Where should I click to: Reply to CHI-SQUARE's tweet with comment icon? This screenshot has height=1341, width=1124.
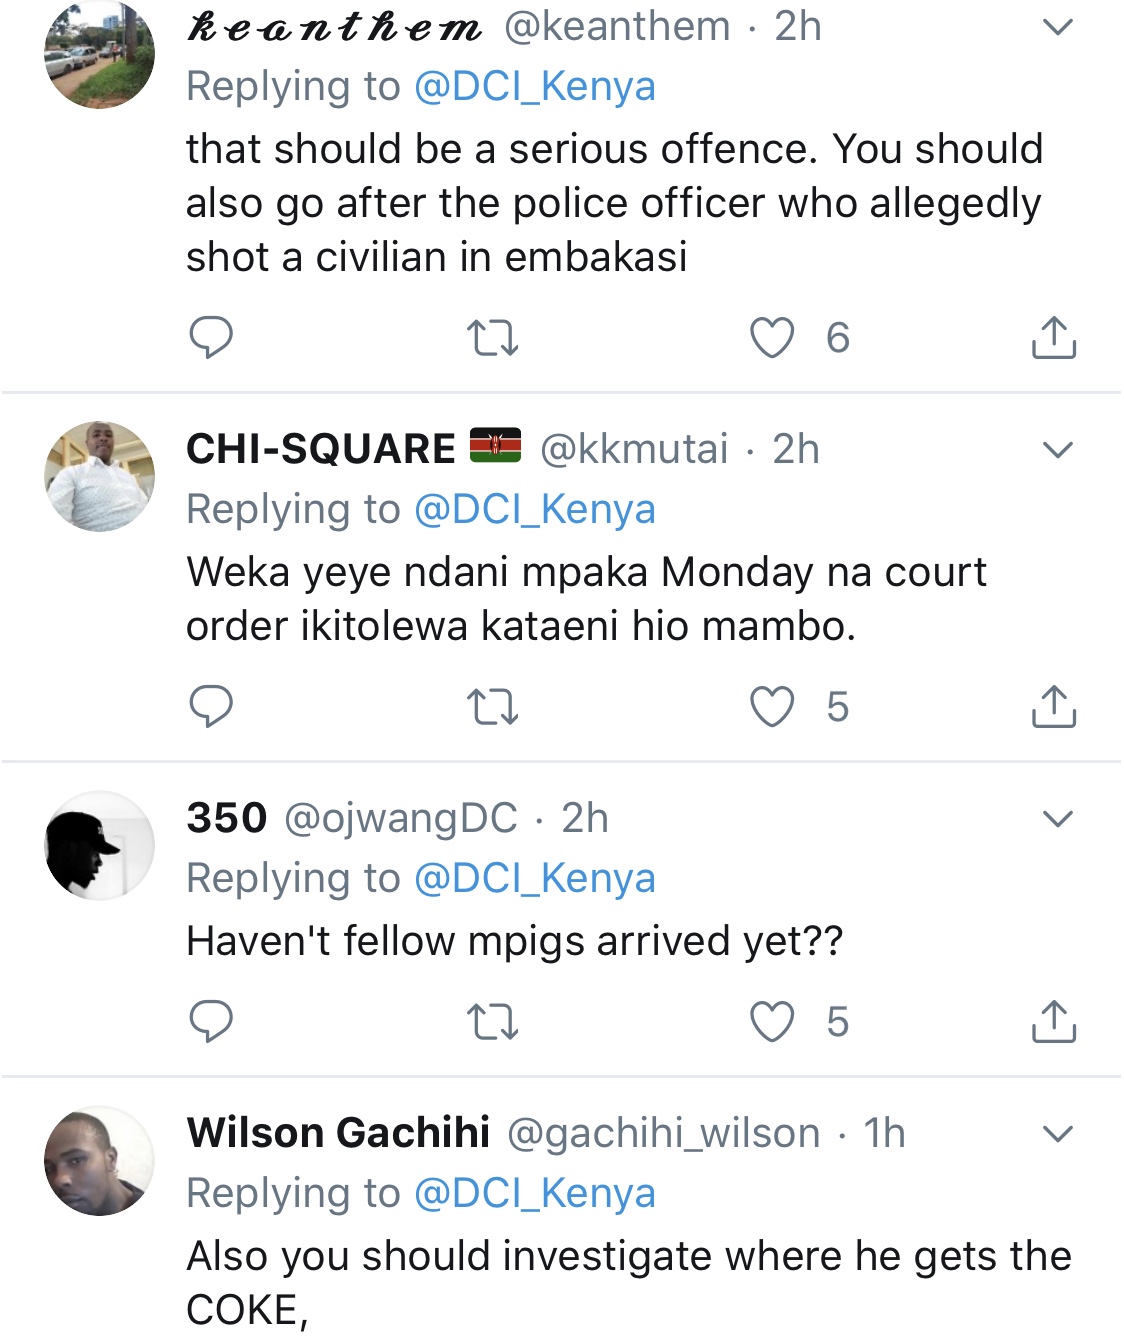tap(211, 706)
